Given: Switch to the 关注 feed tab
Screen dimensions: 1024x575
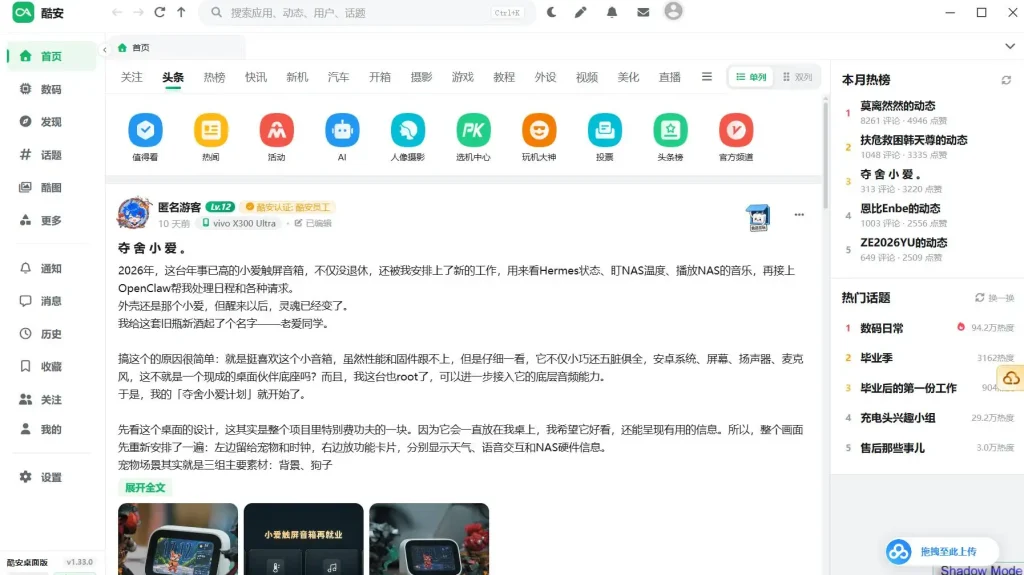Looking at the screenshot, I should click(x=131, y=77).
